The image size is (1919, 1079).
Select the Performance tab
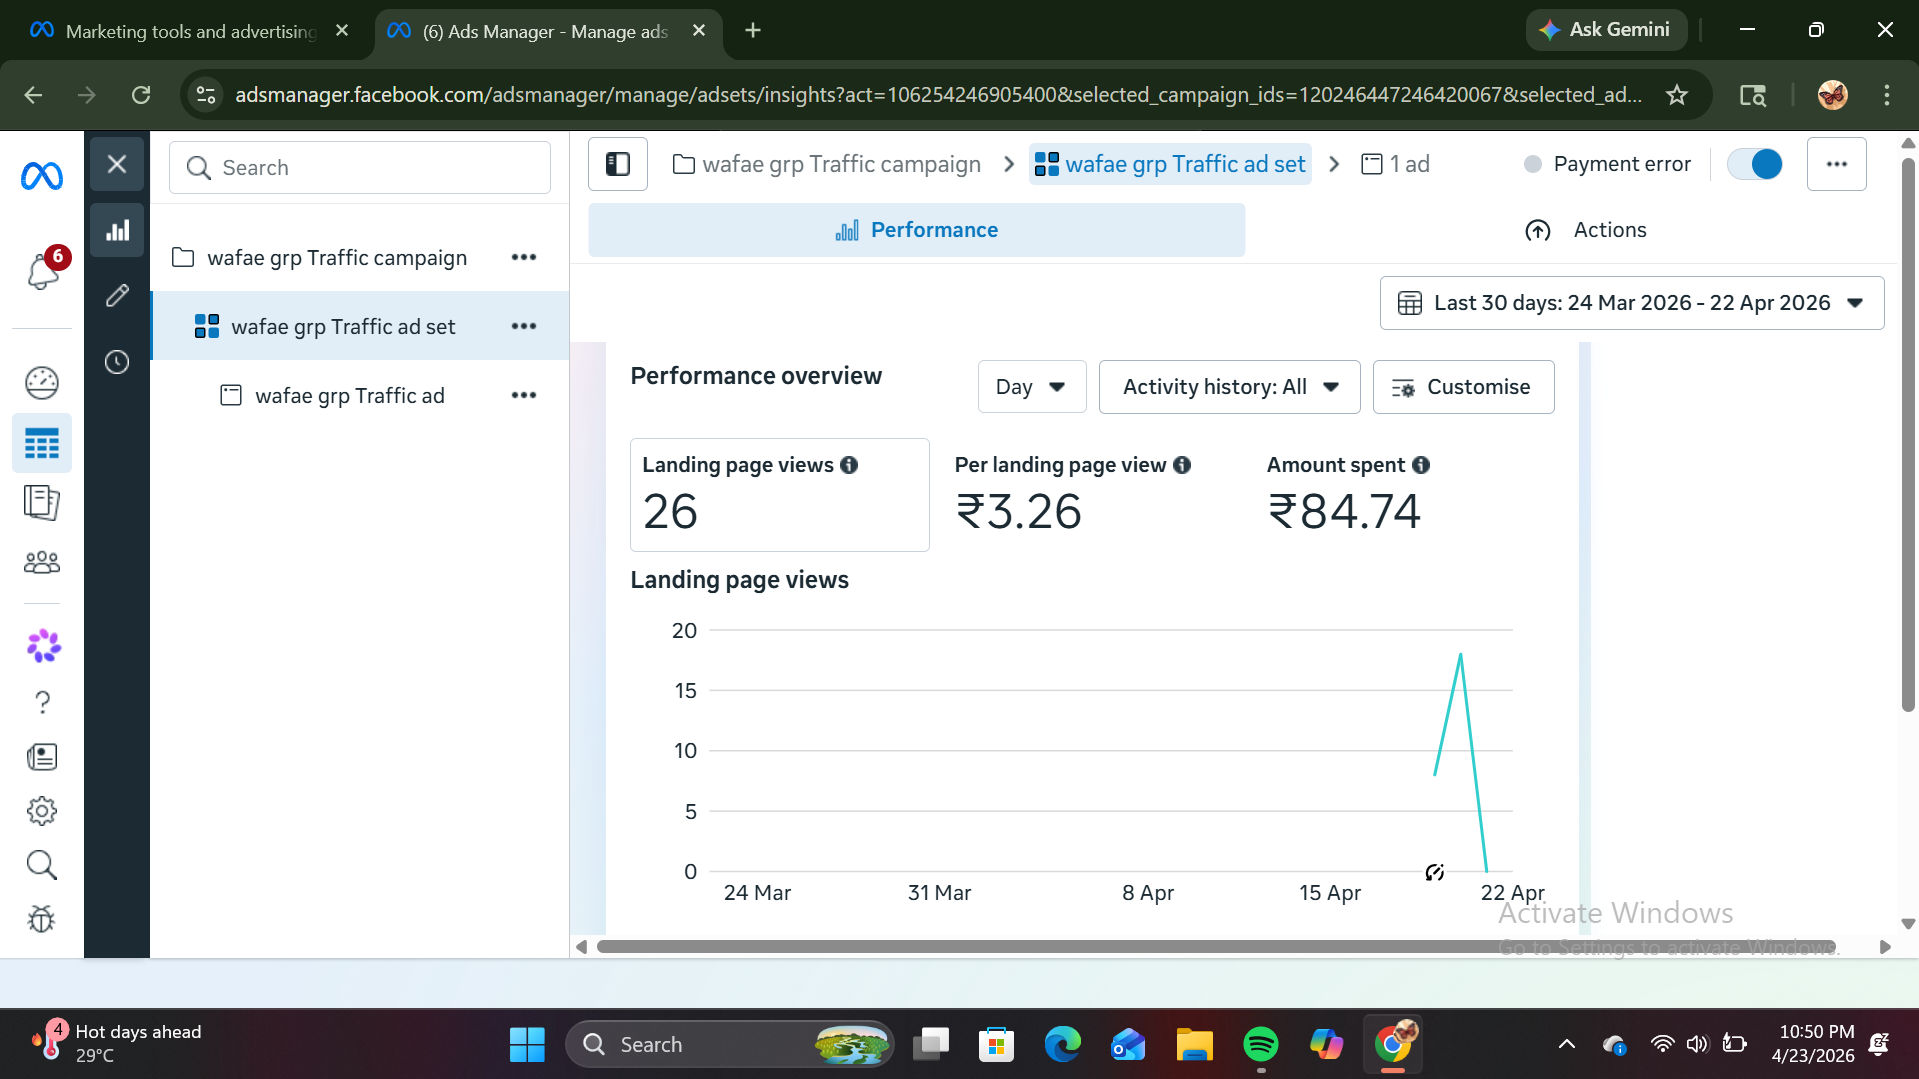(x=917, y=230)
